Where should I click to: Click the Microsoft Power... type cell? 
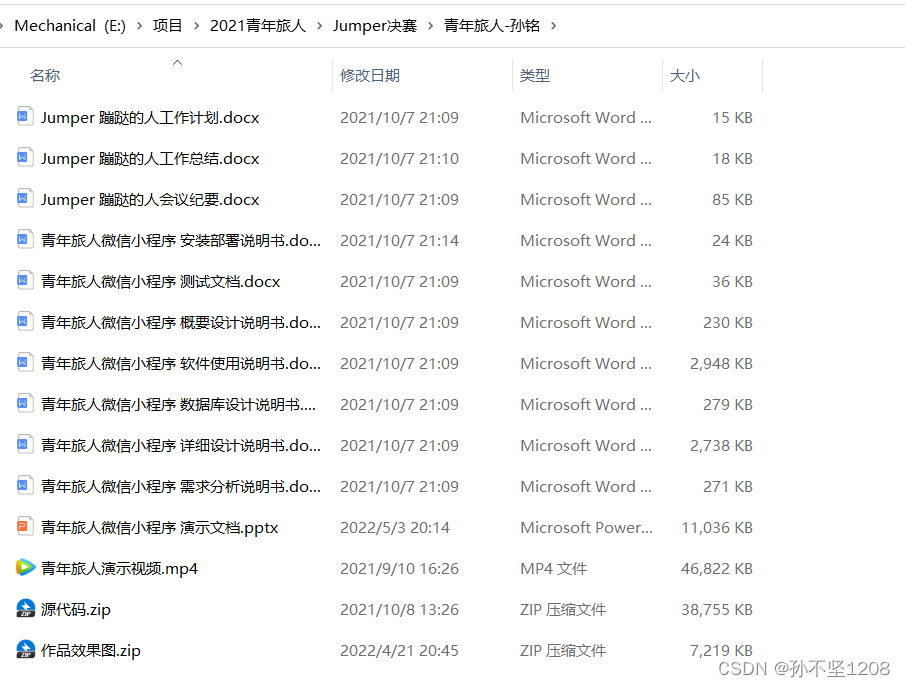[x=586, y=528]
